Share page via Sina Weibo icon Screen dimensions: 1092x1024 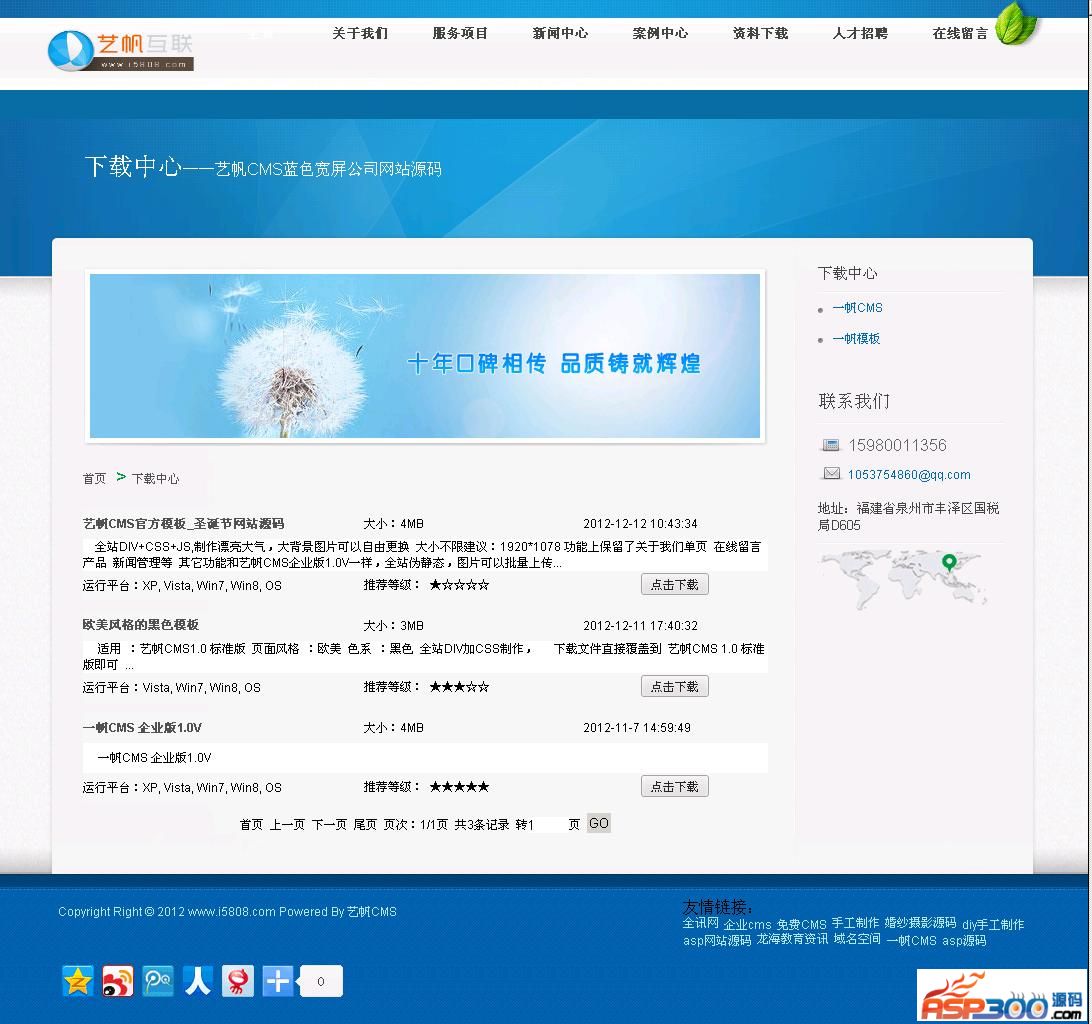[117, 981]
